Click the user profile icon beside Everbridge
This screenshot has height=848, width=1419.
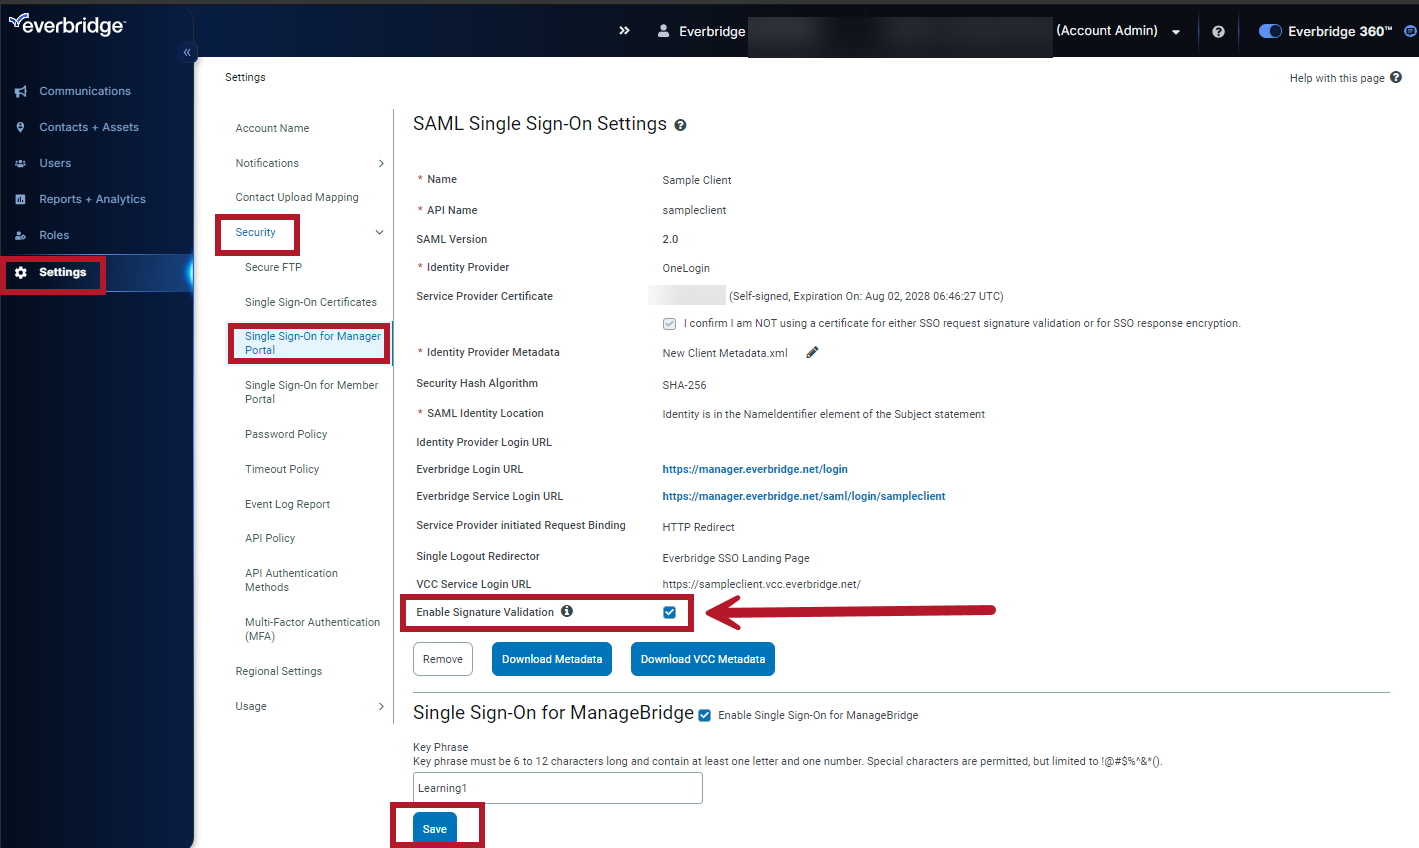[663, 31]
